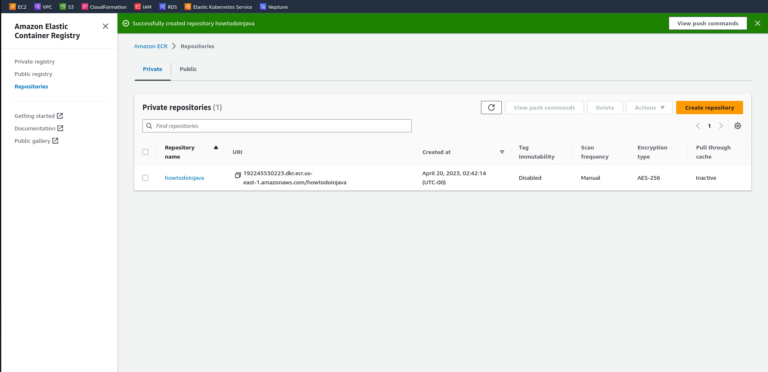Click the AES-256 encryption value
This screenshot has height=372, width=768.
point(648,178)
